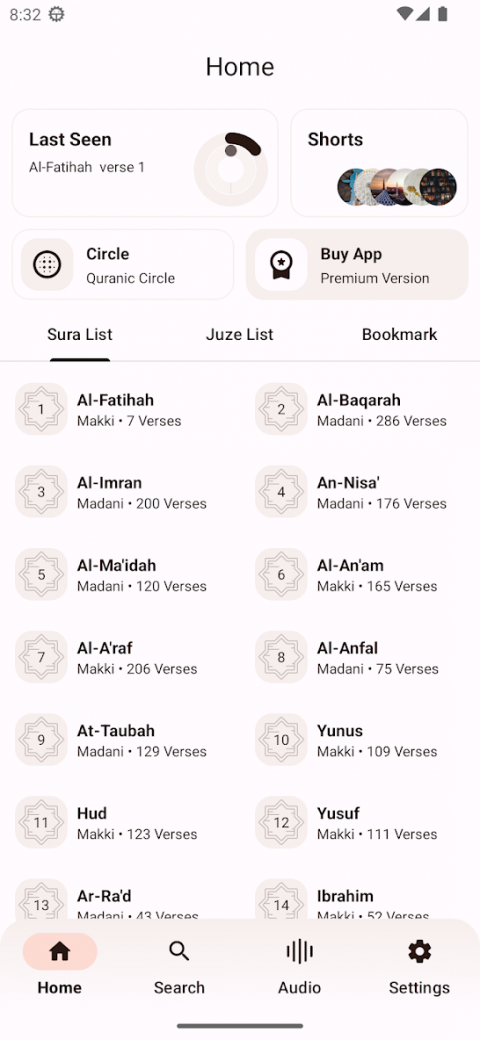
Task: Select the Home icon in bottom navigation
Action: coord(60,952)
